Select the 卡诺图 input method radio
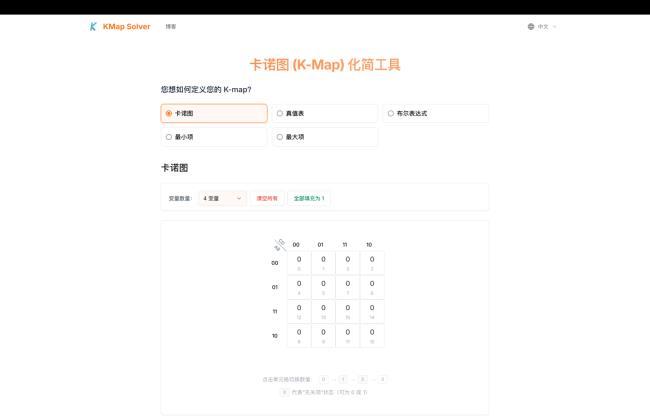Viewport: 650px width, 420px height. [214, 113]
